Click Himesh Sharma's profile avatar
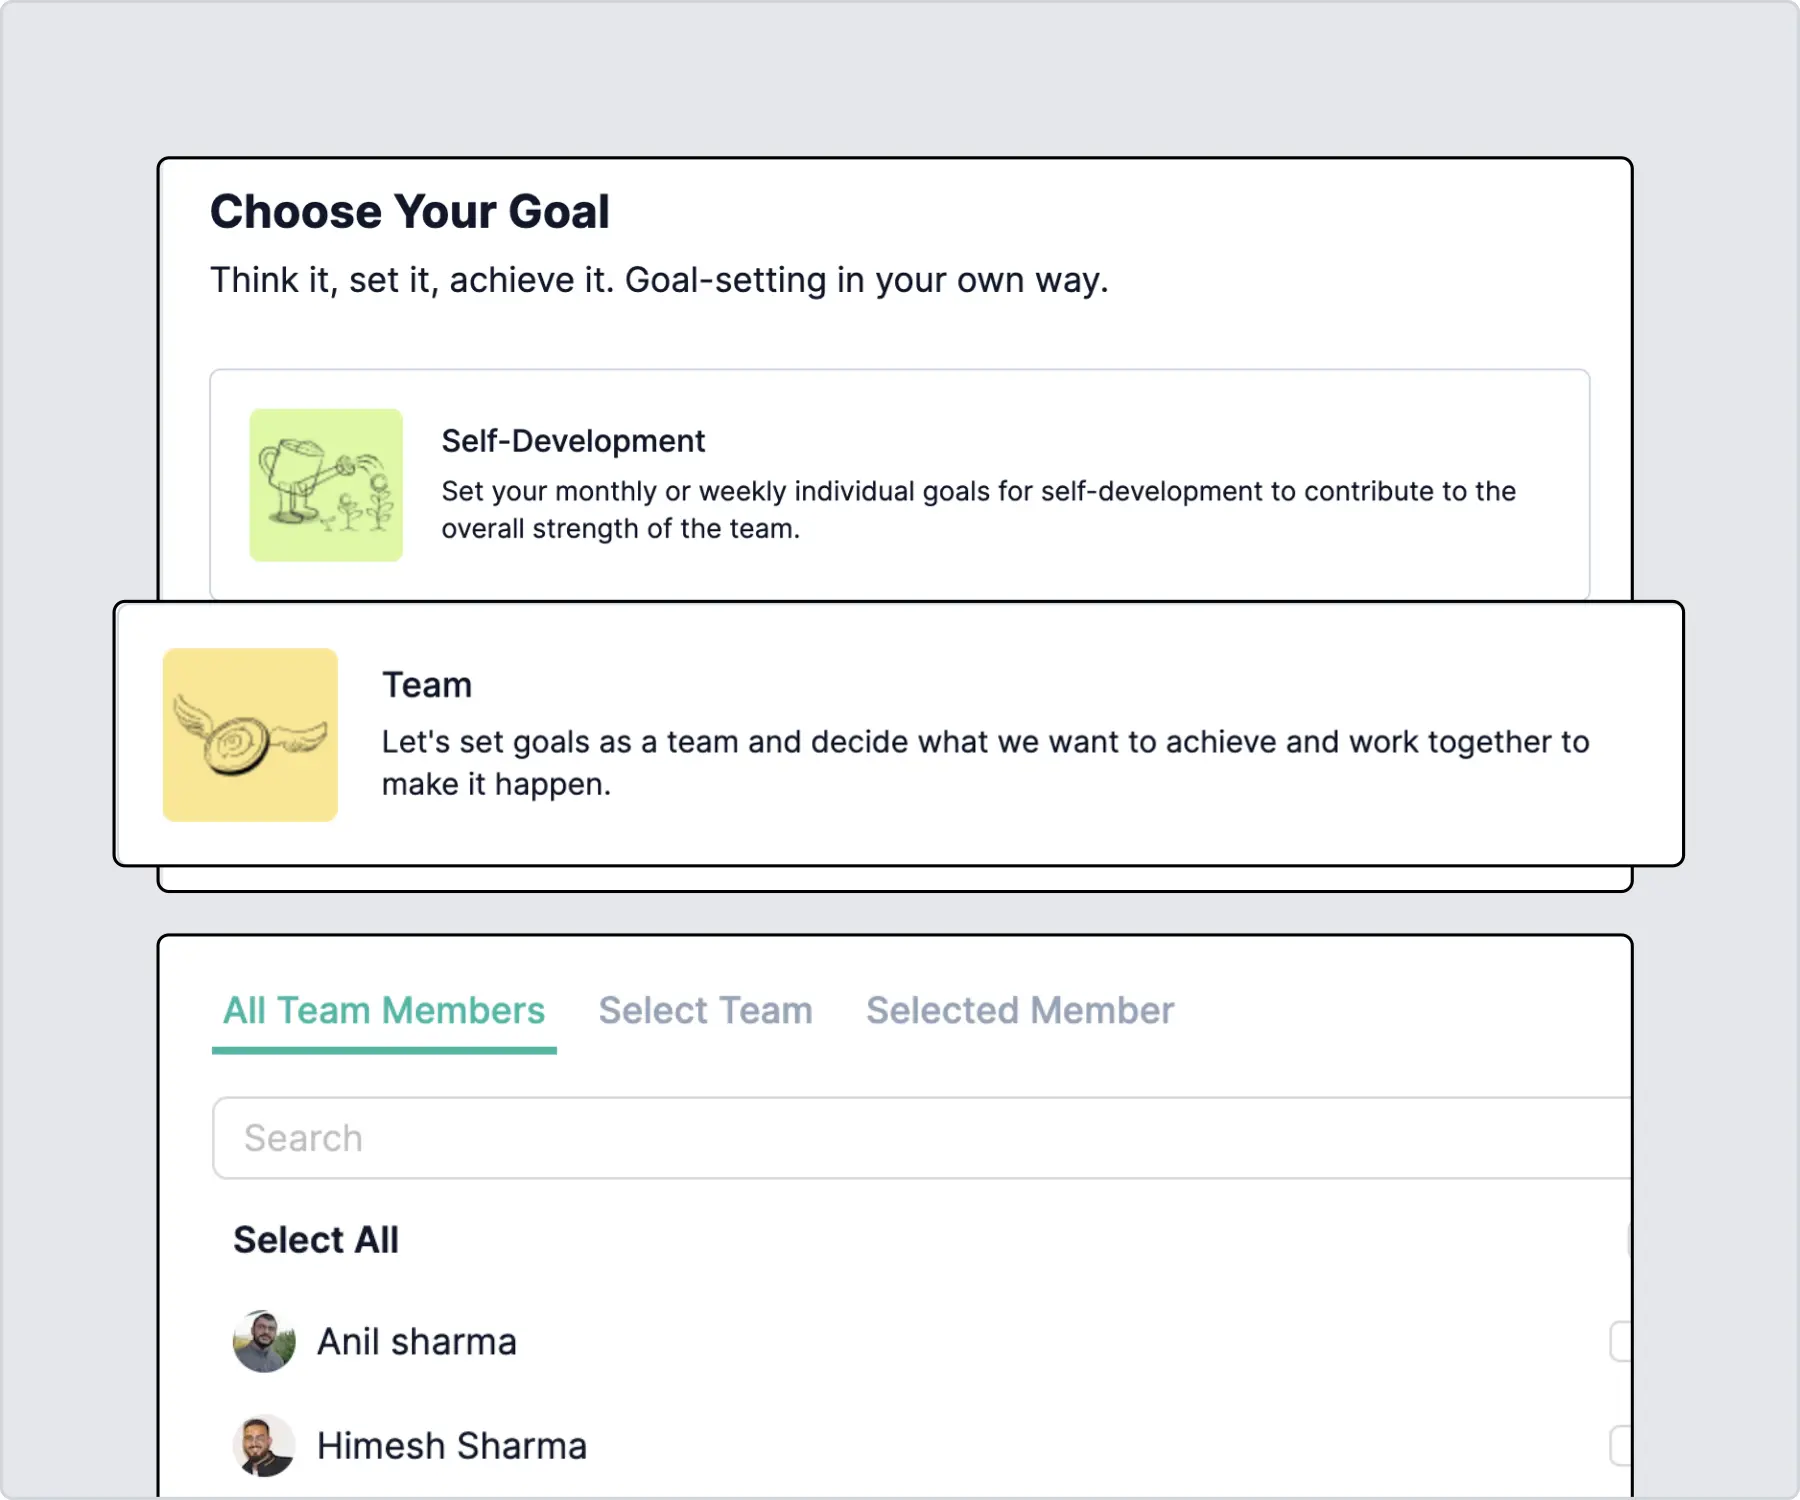This screenshot has width=1800, height=1500. pos(264,1446)
